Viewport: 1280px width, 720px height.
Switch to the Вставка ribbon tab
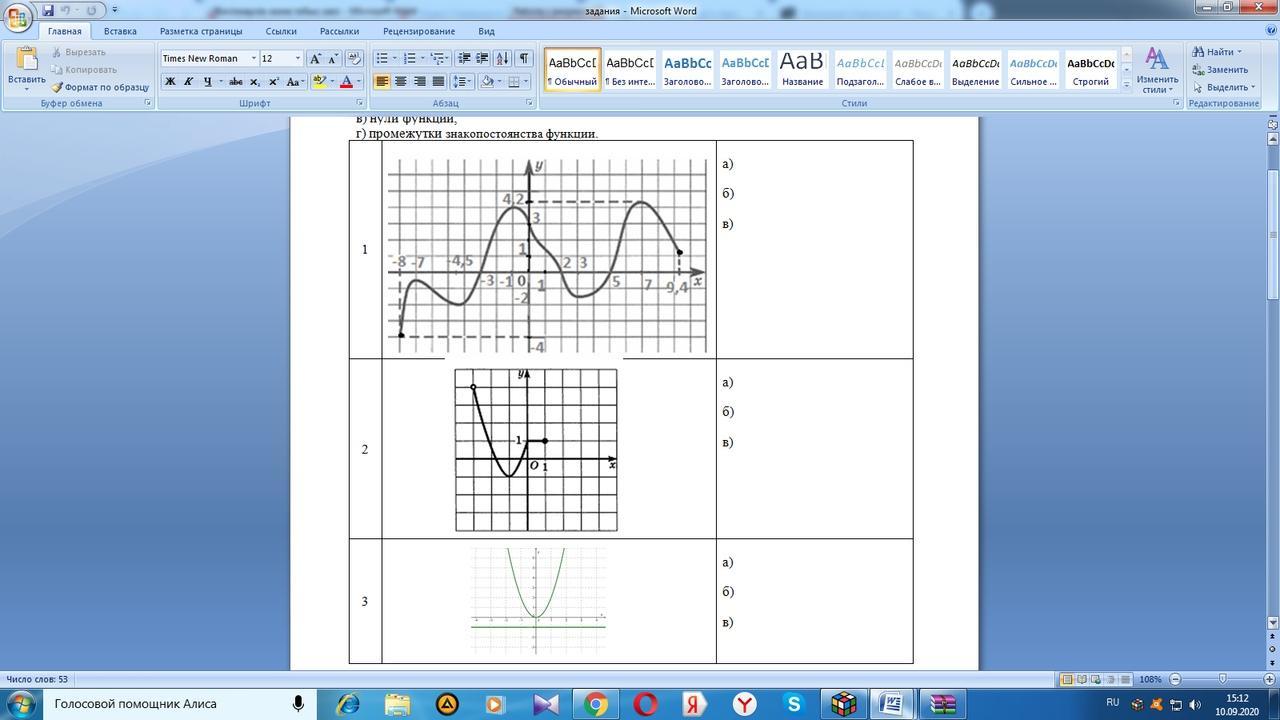click(x=120, y=31)
